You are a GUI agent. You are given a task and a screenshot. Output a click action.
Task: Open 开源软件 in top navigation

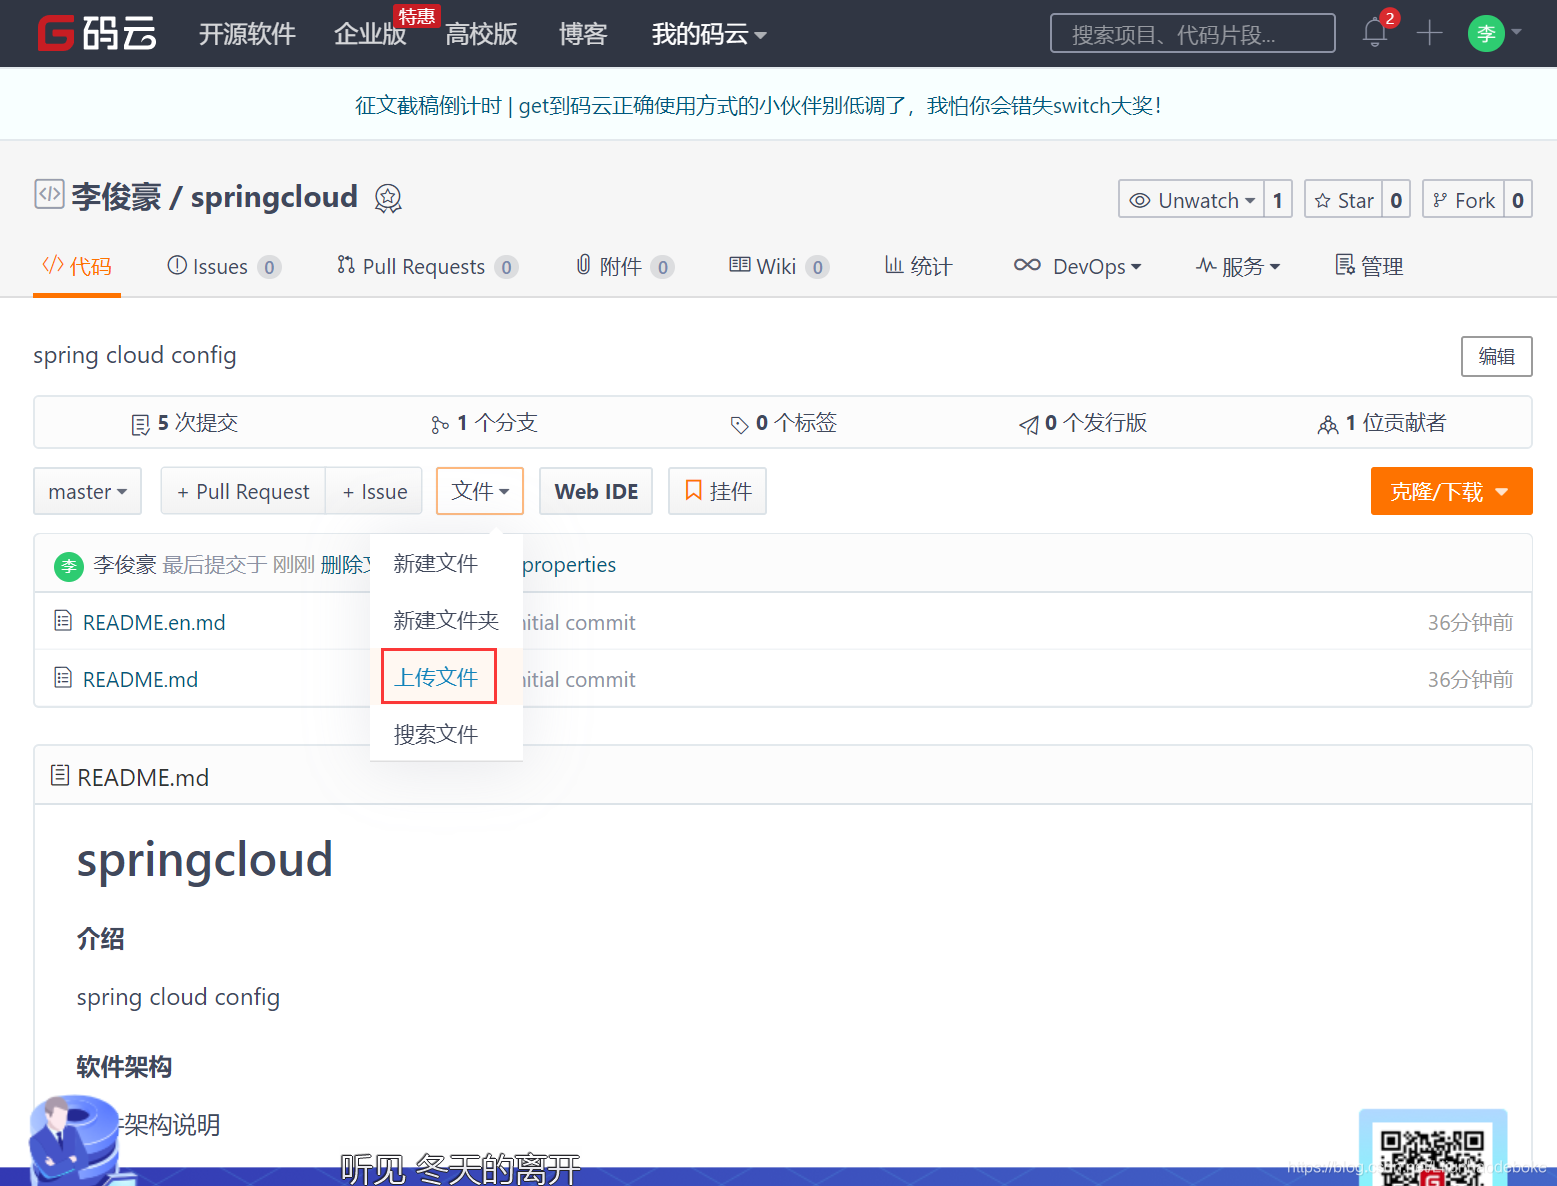pyautogui.click(x=247, y=34)
